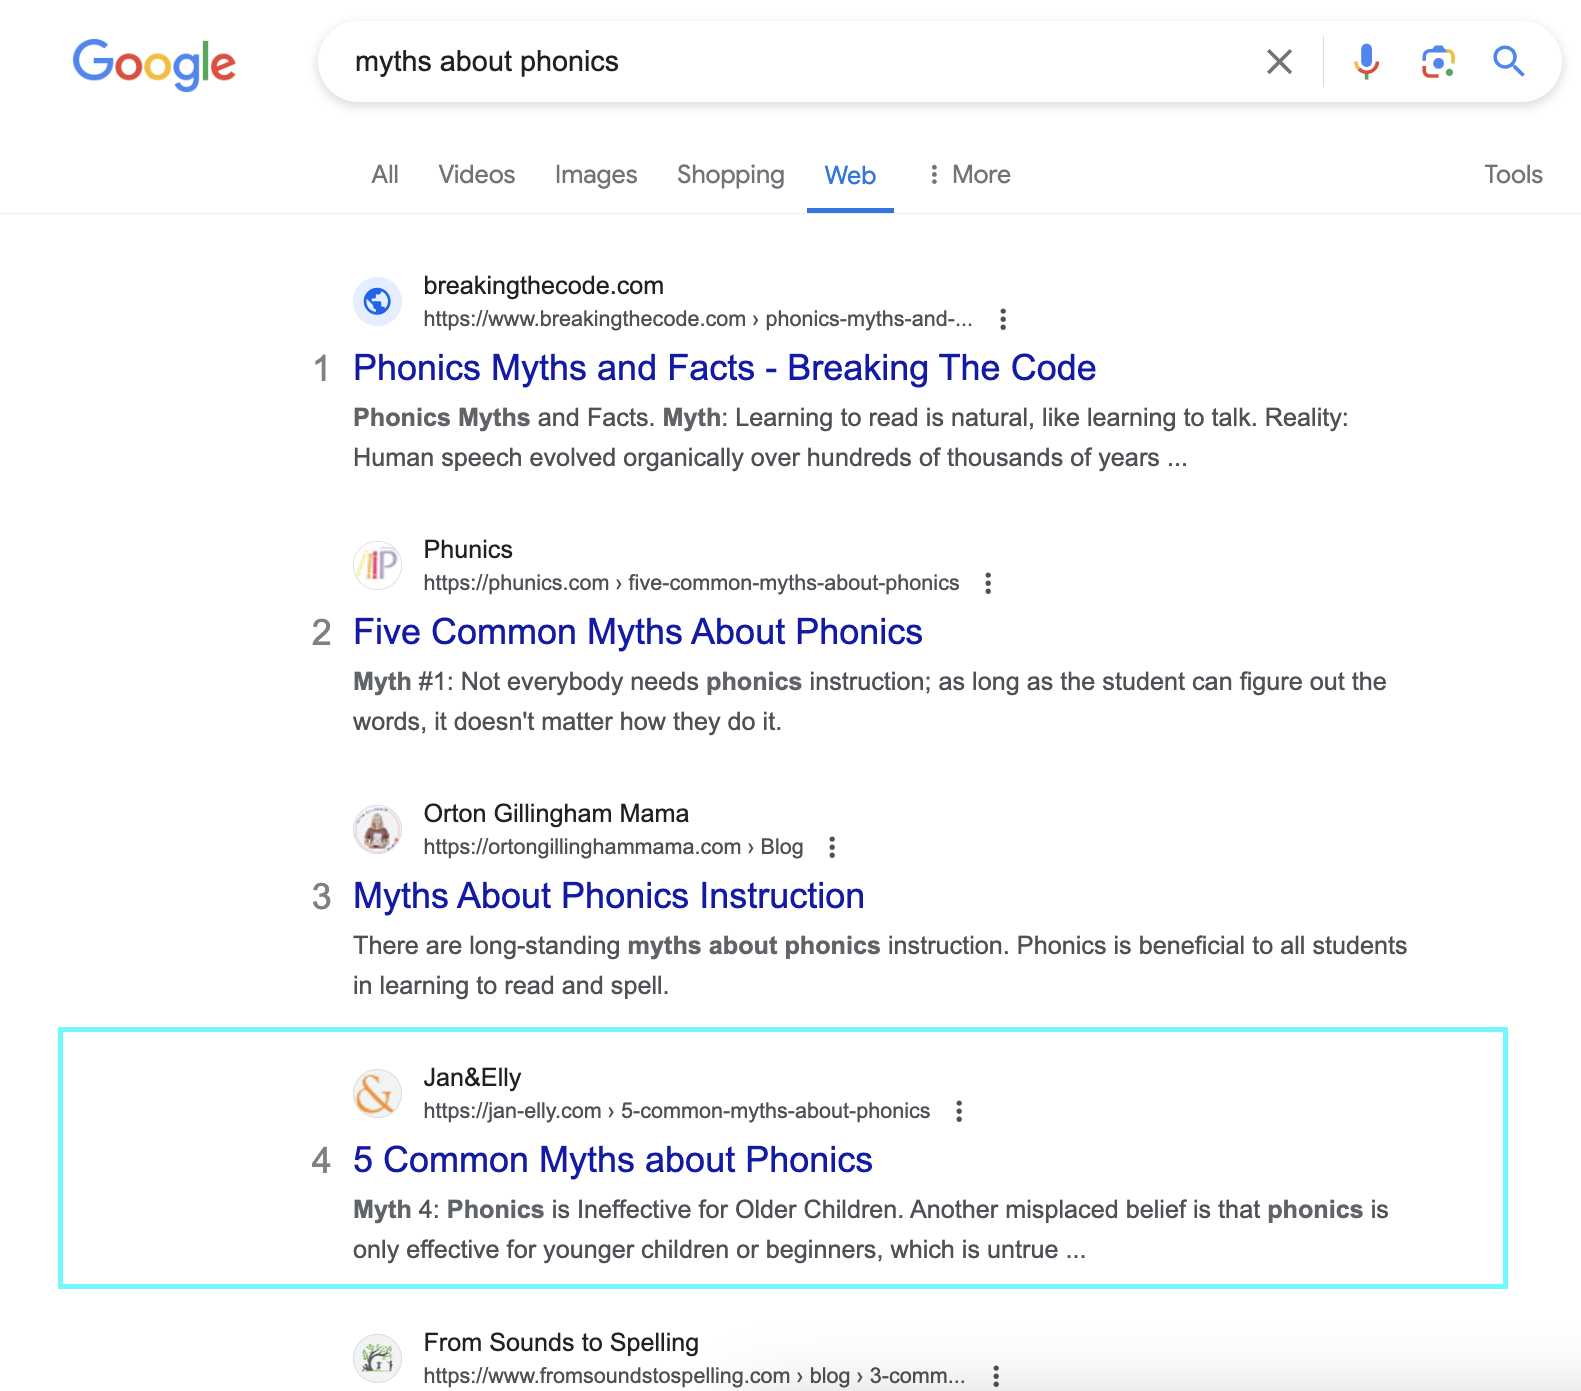
Task: Open the Tools menu
Action: (x=1513, y=174)
